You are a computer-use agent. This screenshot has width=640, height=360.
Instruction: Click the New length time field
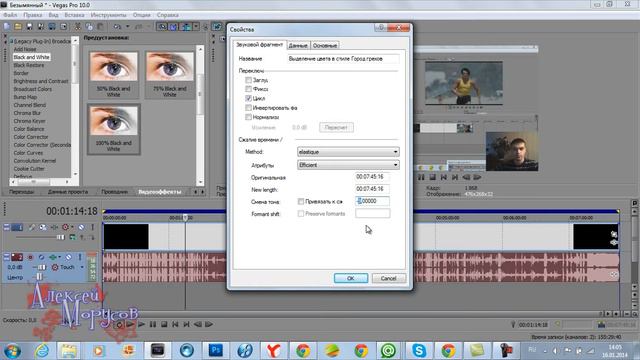[x=372, y=189]
